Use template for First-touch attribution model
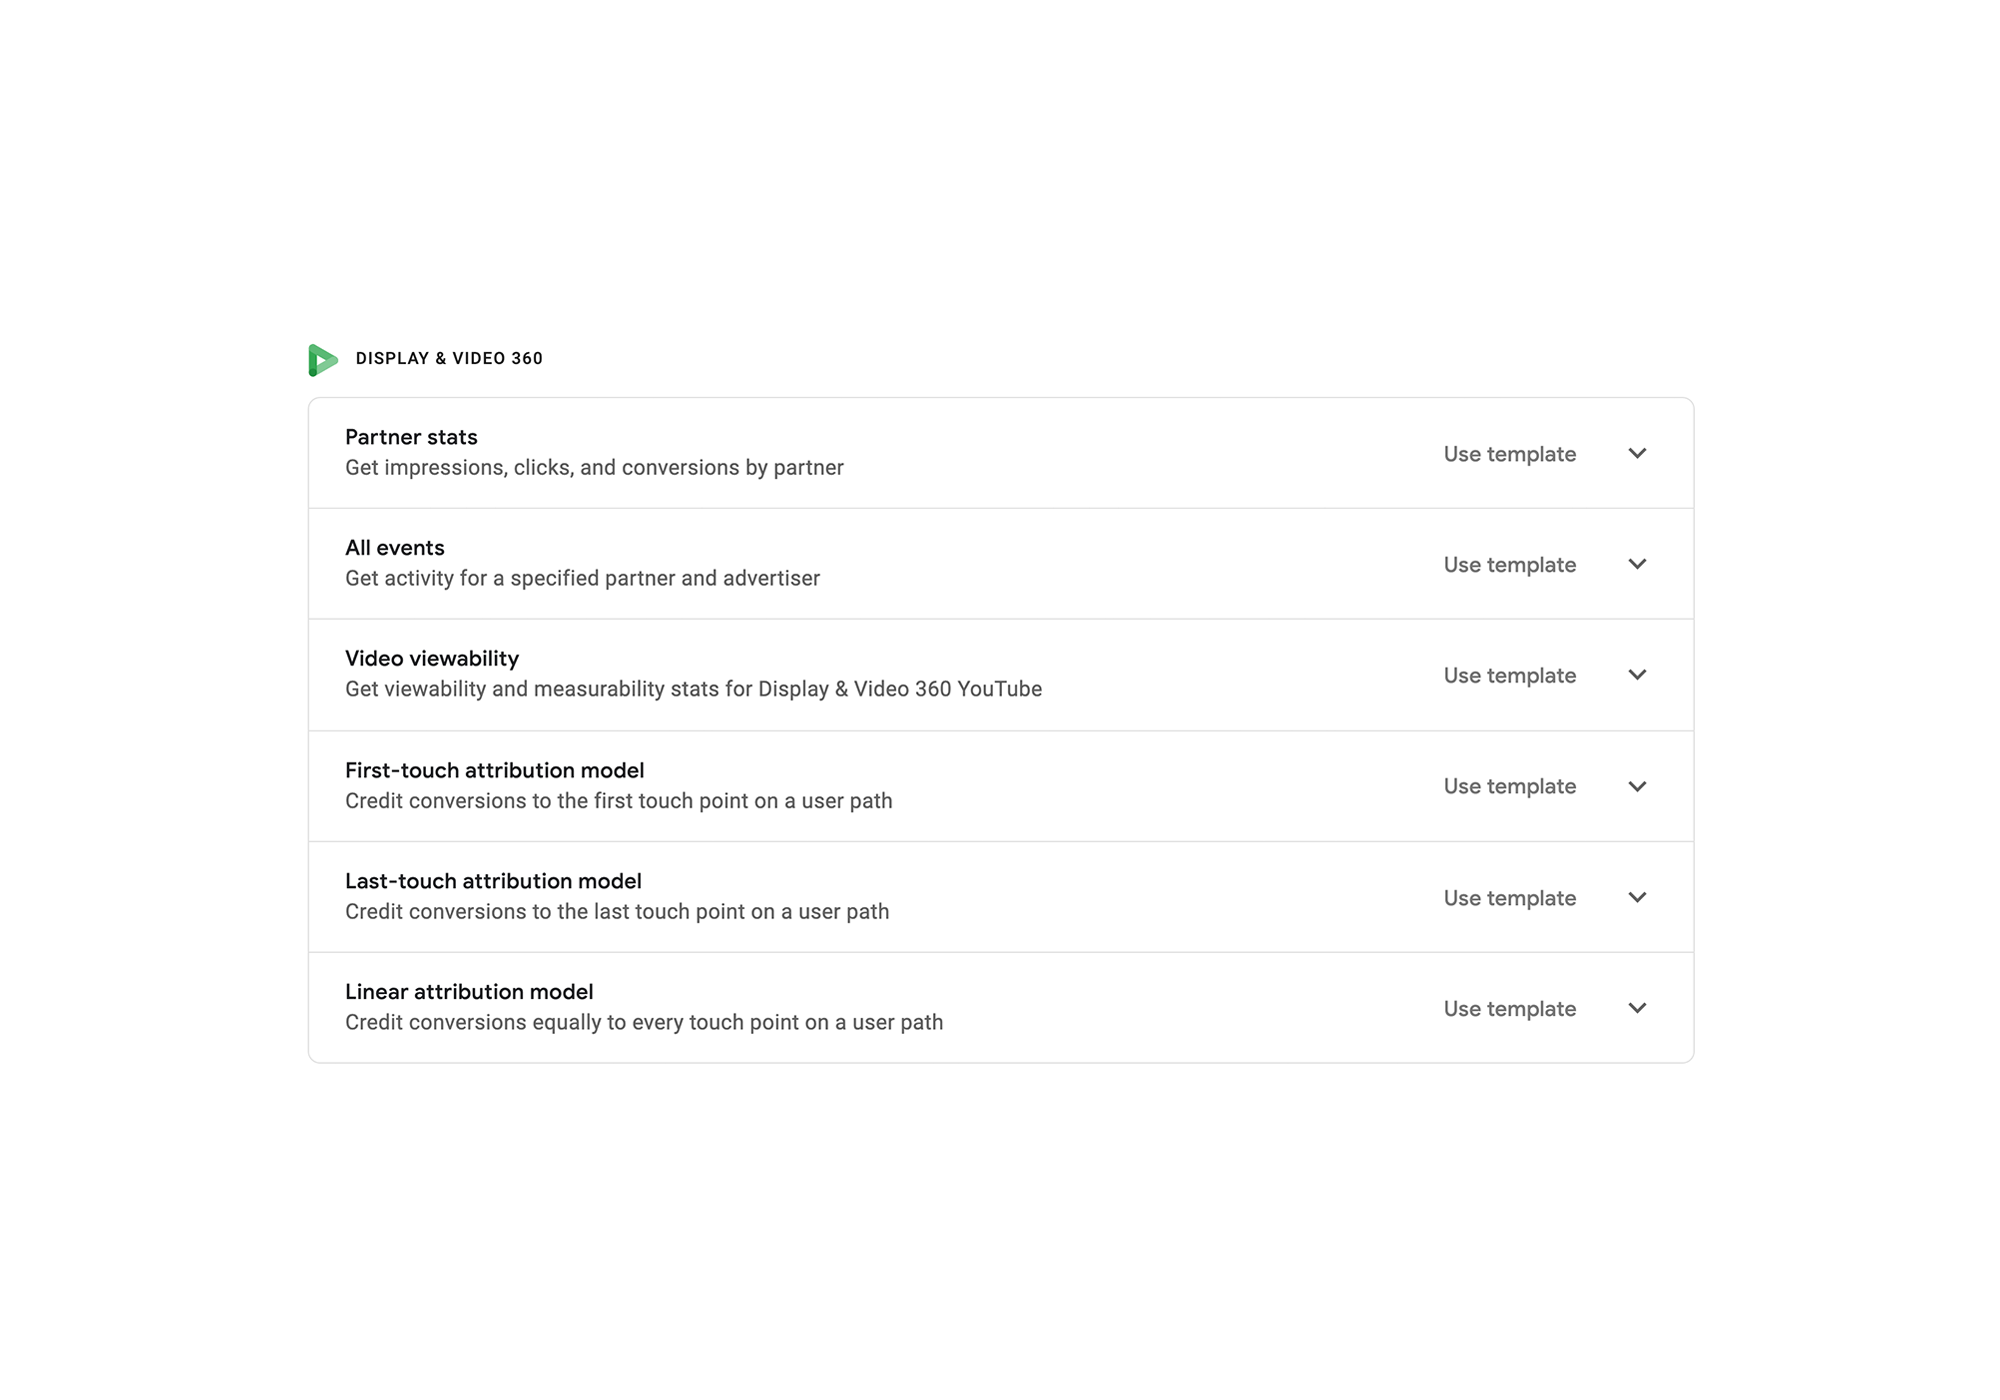This screenshot has width=2000, height=1400. coord(1509,786)
